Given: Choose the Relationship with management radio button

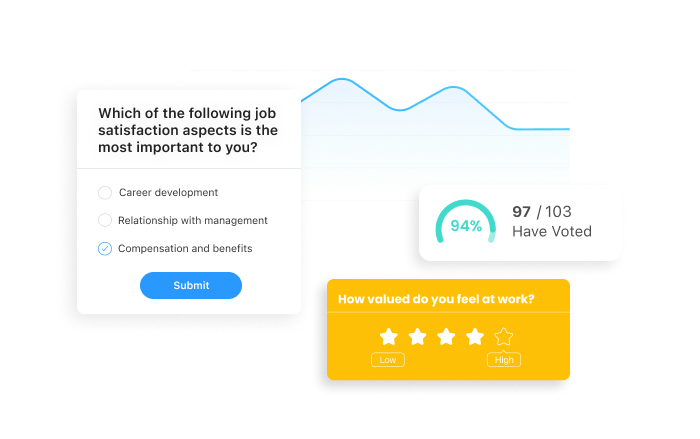Looking at the screenshot, I should click(105, 220).
